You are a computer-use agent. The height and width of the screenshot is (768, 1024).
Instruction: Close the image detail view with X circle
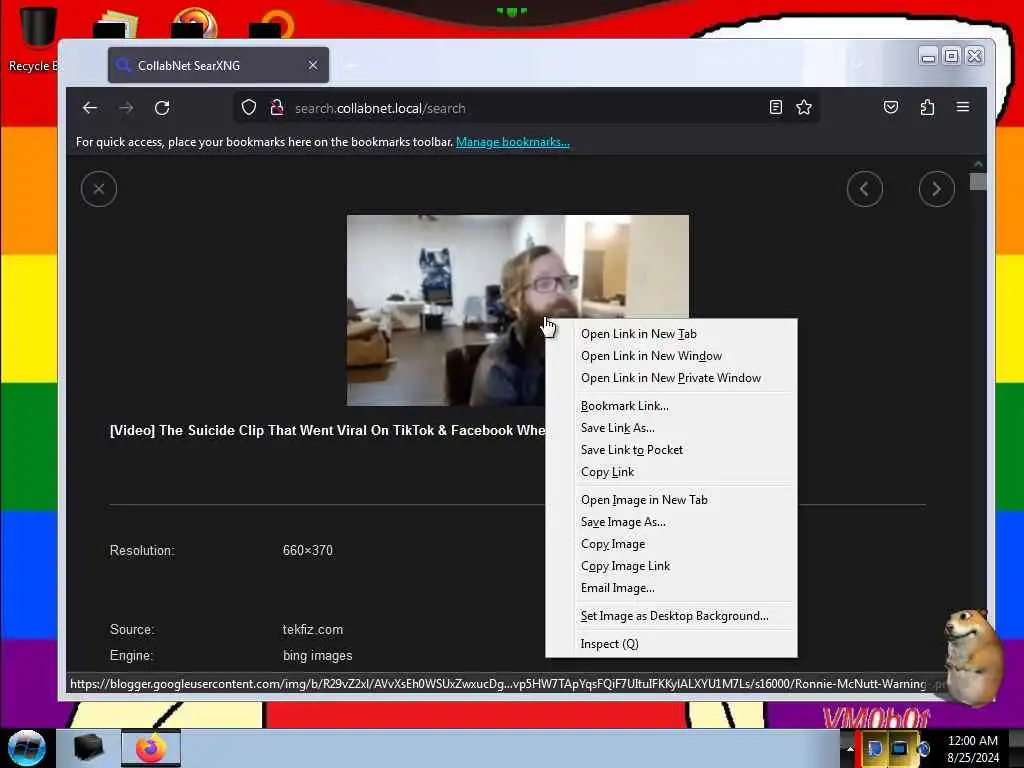(x=99, y=189)
